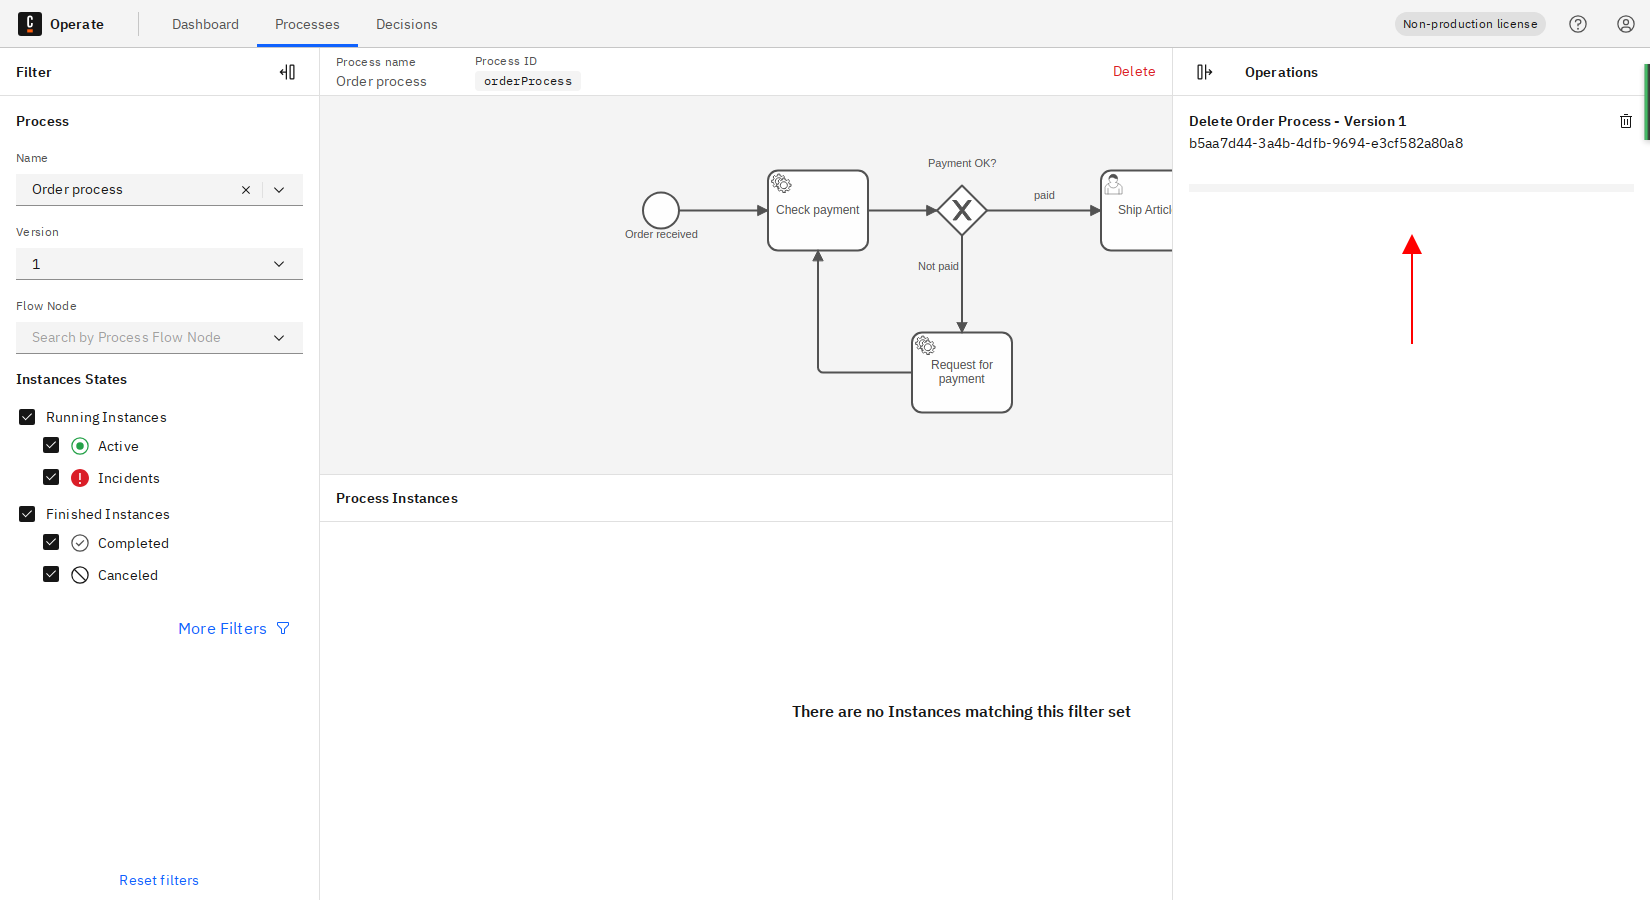
Task: Click the Reset filters link
Action: [x=159, y=880]
